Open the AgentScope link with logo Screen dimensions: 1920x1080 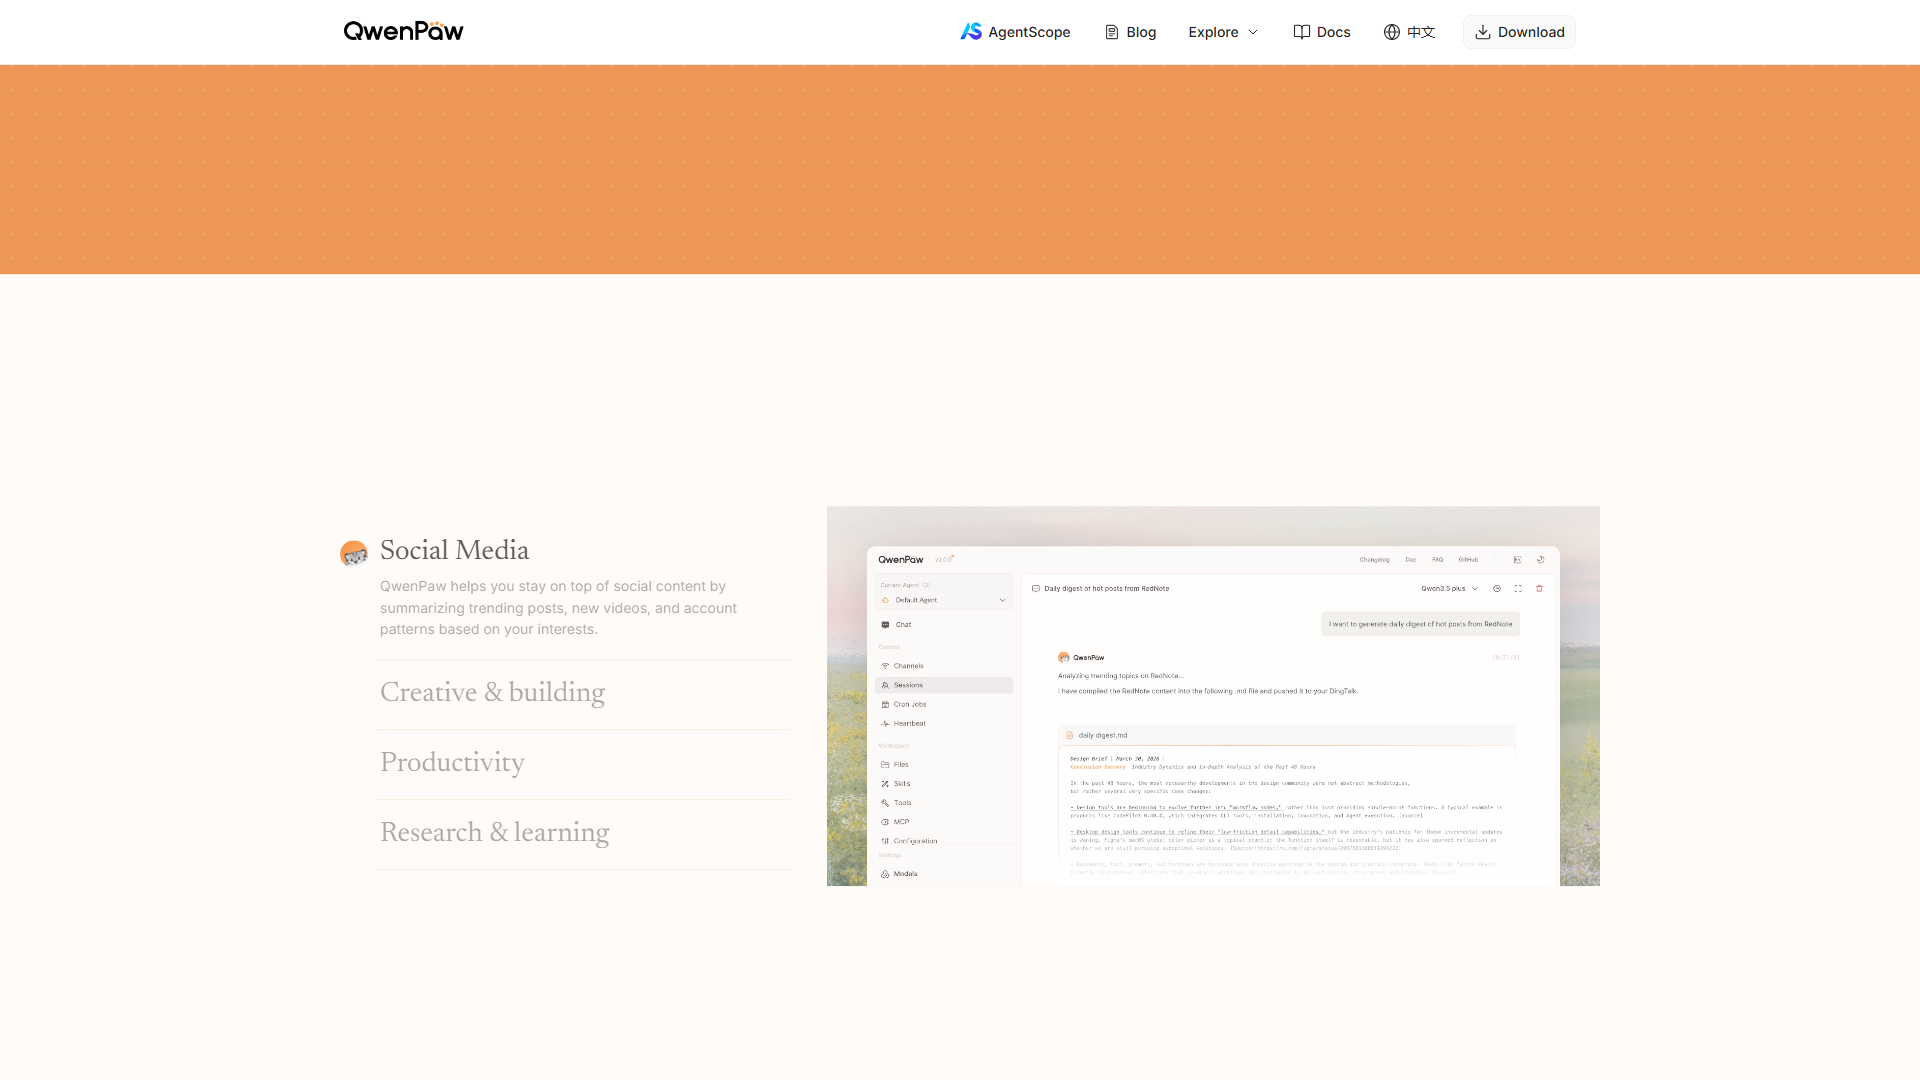click(1015, 32)
